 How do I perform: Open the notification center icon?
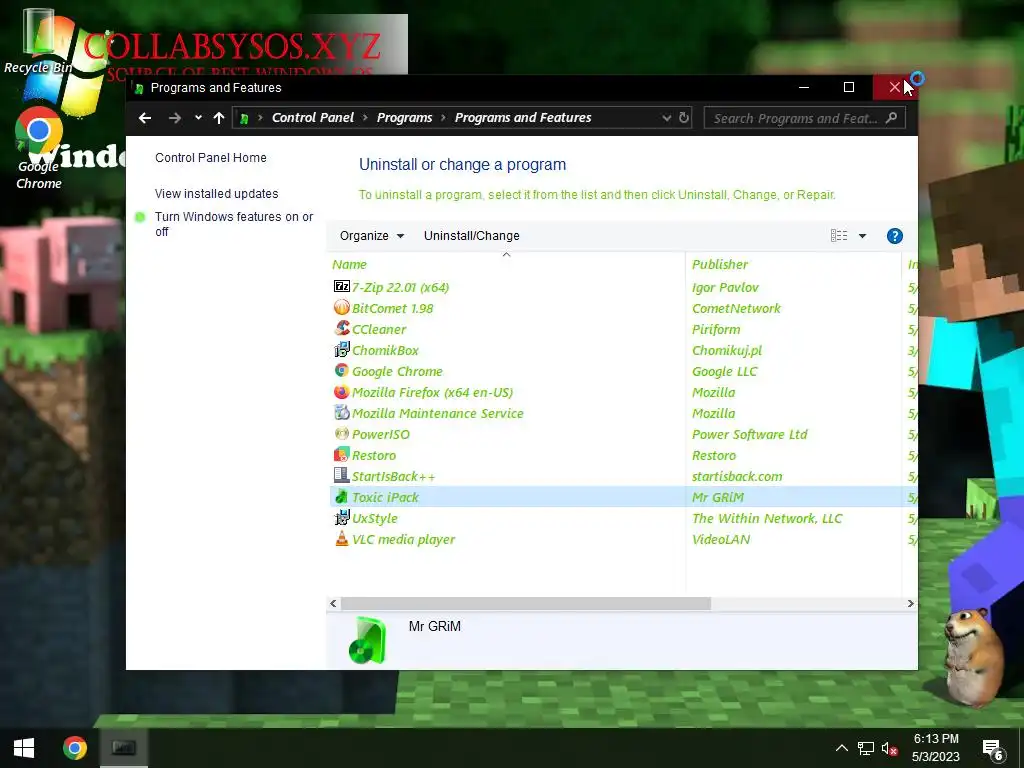(993, 749)
